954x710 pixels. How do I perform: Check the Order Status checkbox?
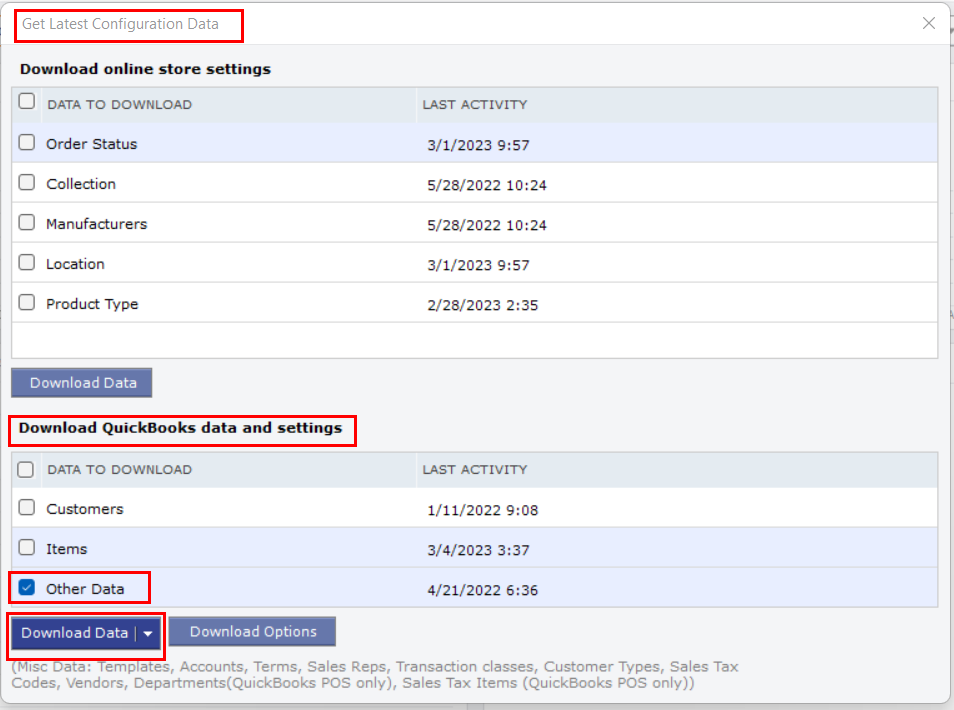tap(27, 143)
